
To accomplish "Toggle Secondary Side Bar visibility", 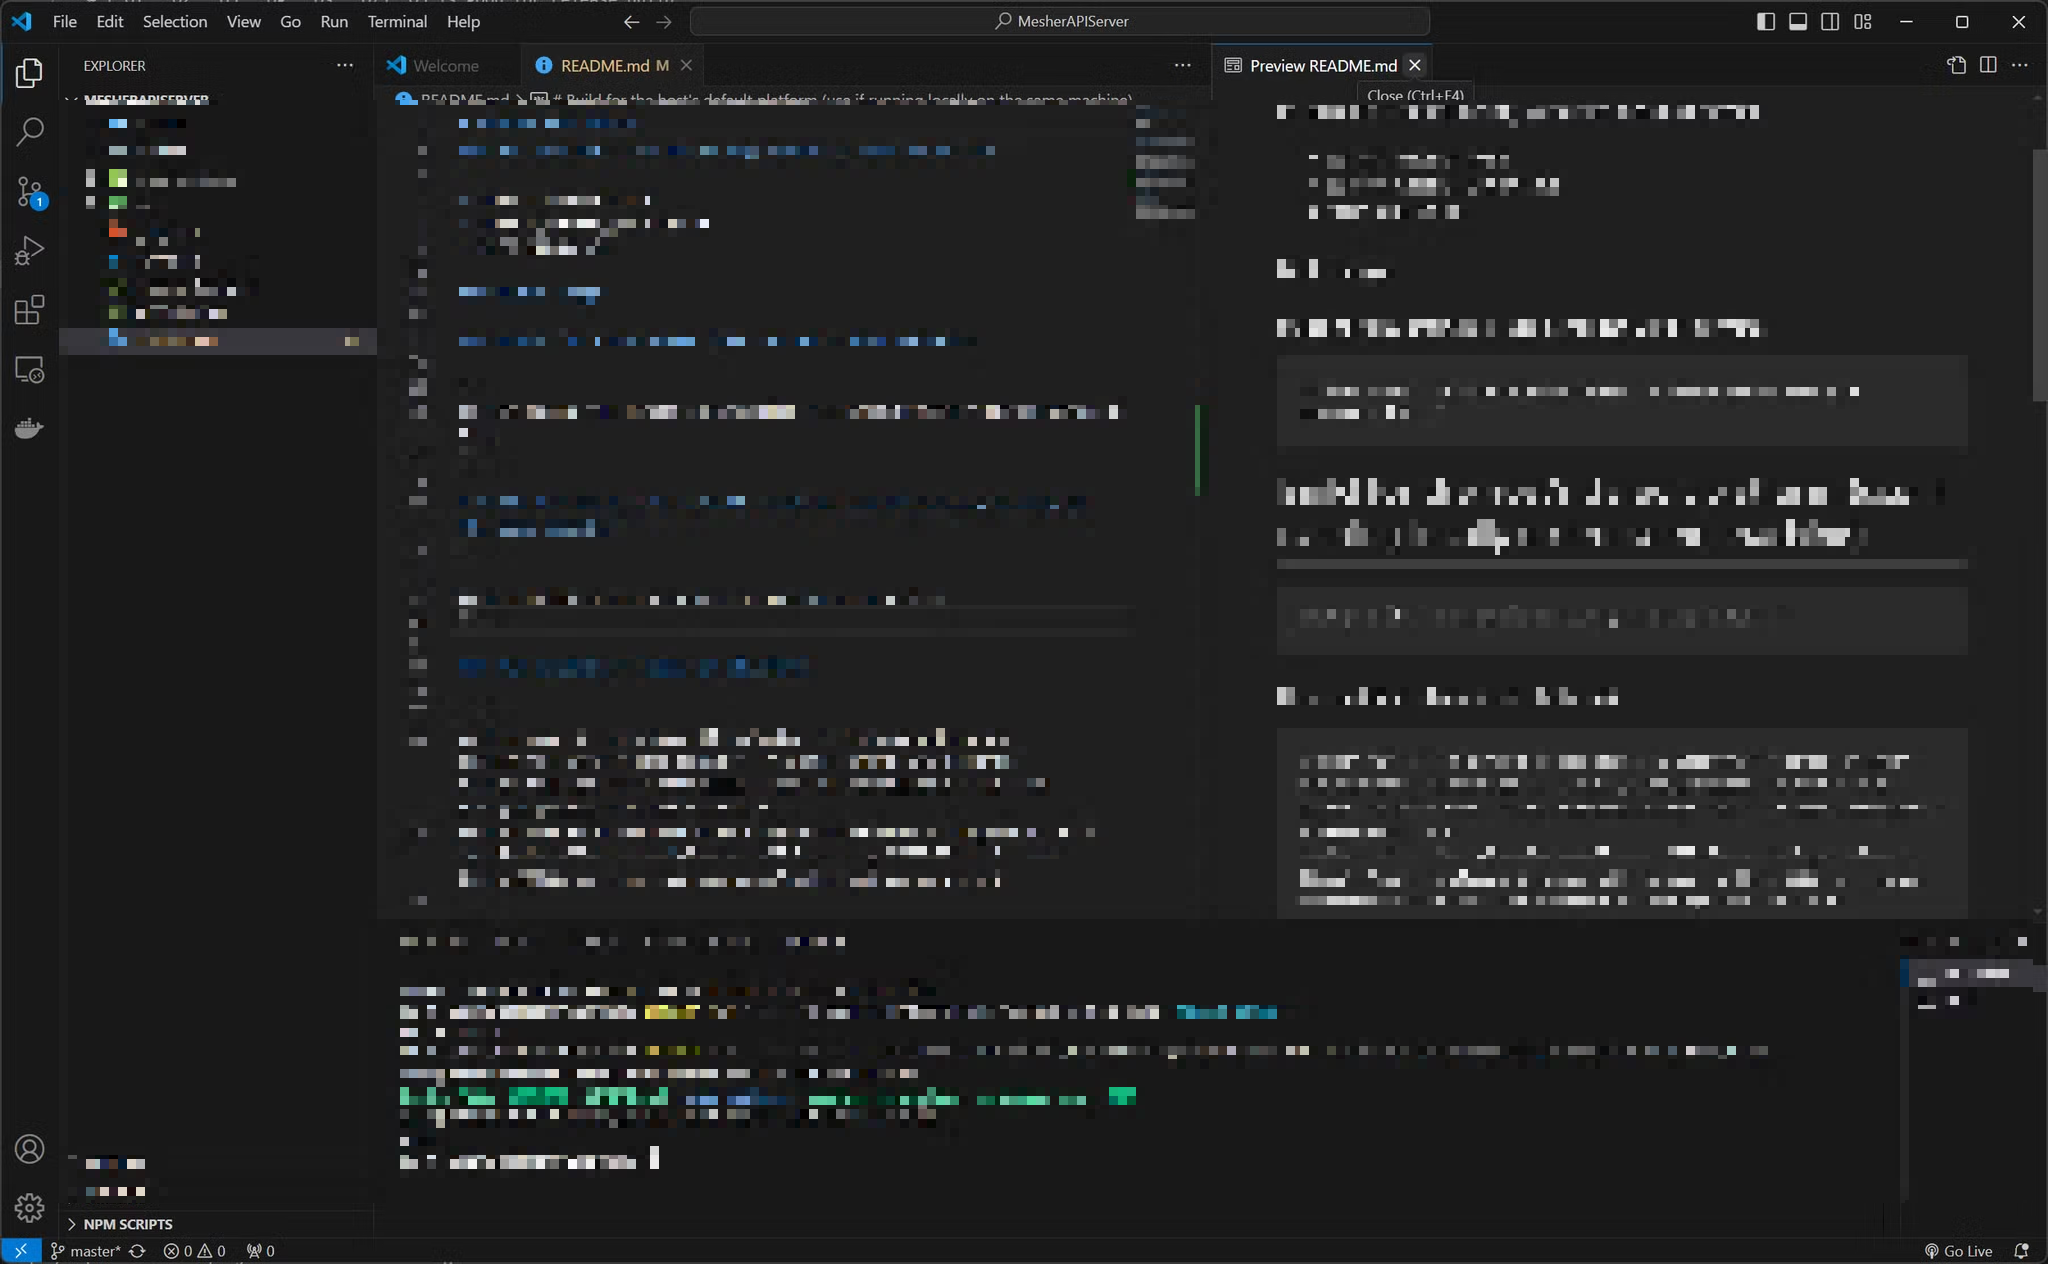I will [x=1830, y=21].
